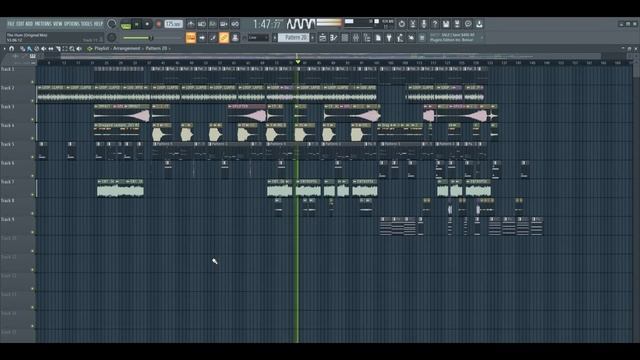The width and height of the screenshot is (640, 360).
Task: Open the FILE menu
Action: (x=11, y=24)
